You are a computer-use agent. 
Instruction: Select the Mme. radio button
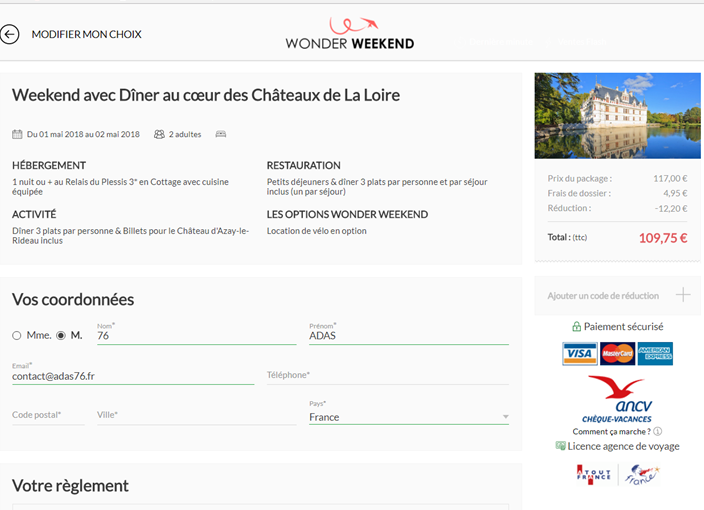click(x=17, y=335)
